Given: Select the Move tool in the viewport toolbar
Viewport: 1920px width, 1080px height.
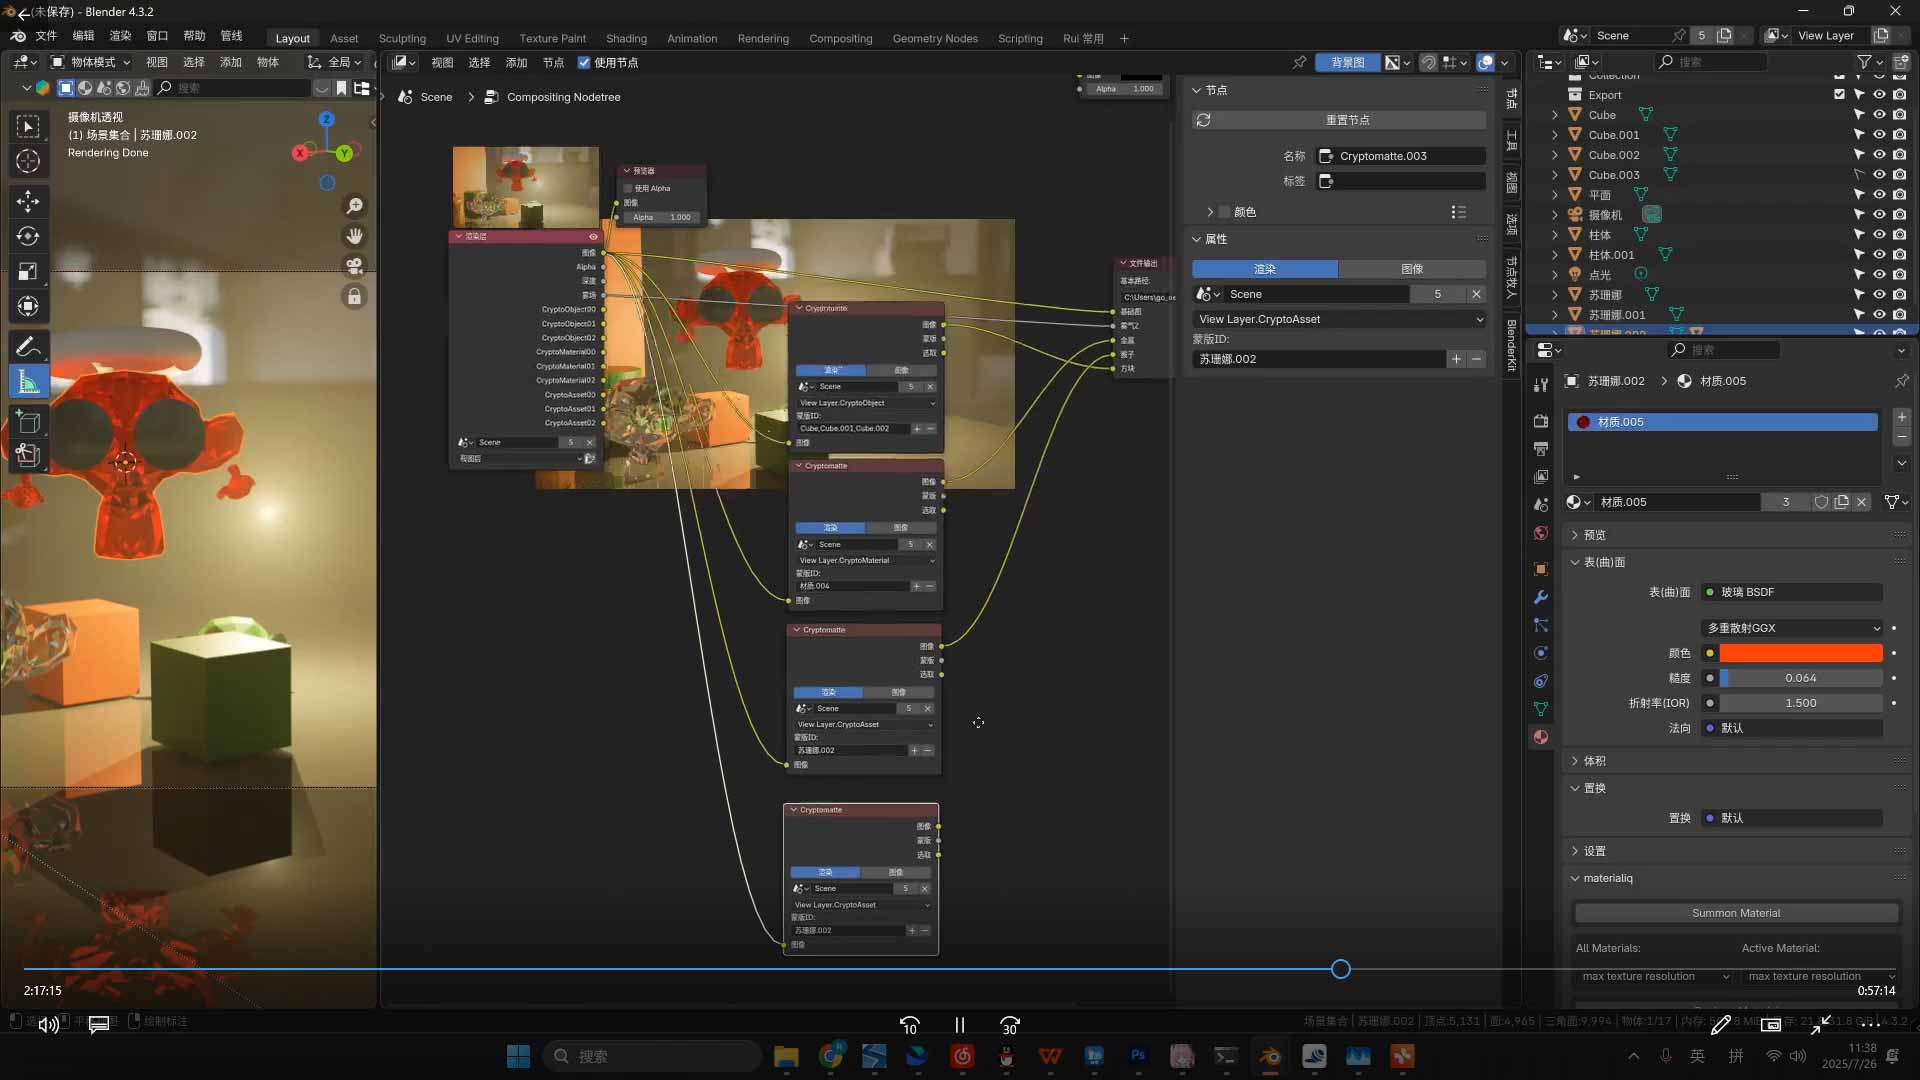Looking at the screenshot, I should [28, 200].
